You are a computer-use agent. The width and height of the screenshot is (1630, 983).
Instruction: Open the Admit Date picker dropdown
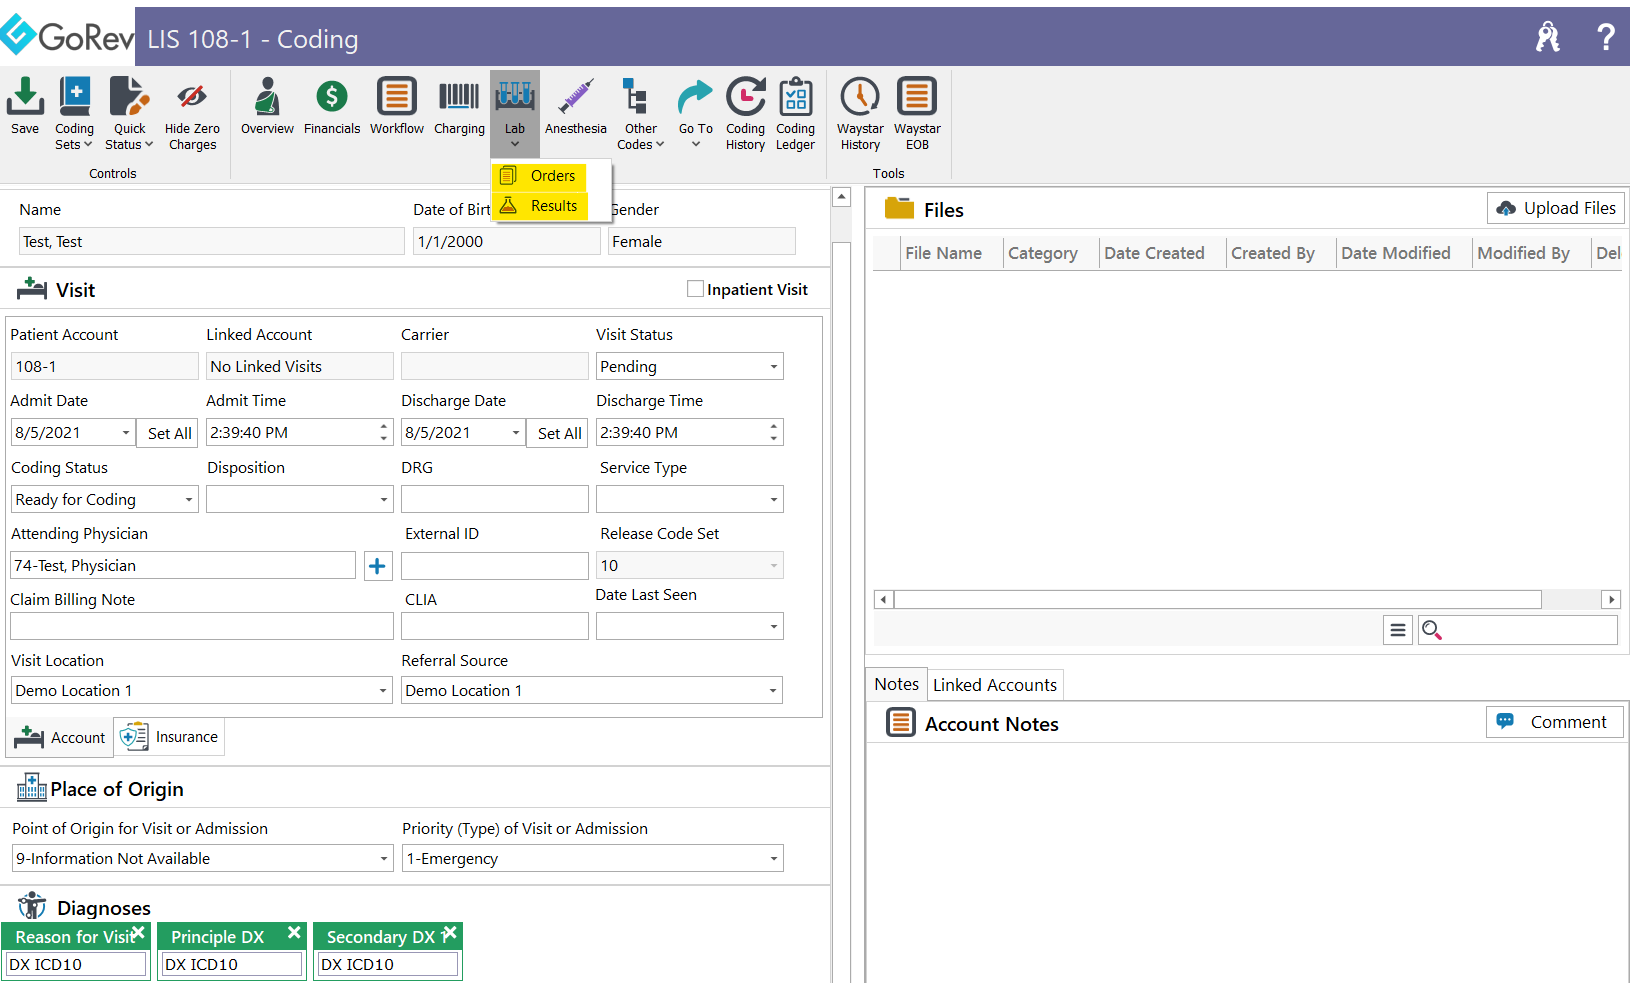[x=126, y=433]
